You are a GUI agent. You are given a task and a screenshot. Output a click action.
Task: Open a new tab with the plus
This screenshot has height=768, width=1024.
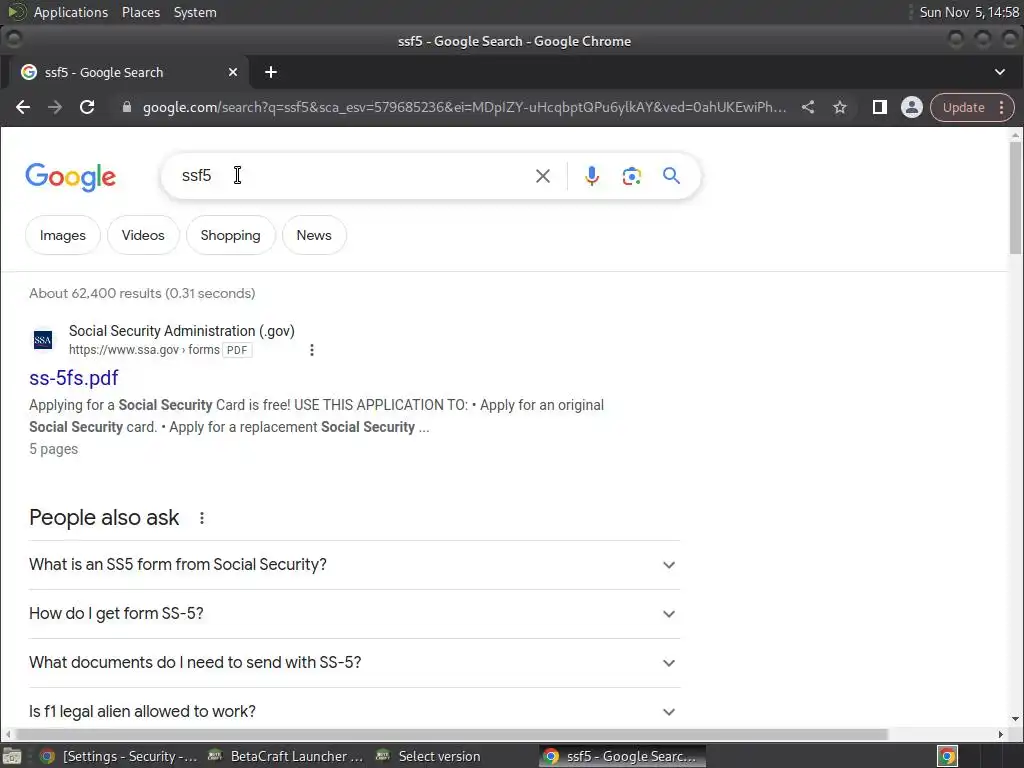[x=271, y=72]
